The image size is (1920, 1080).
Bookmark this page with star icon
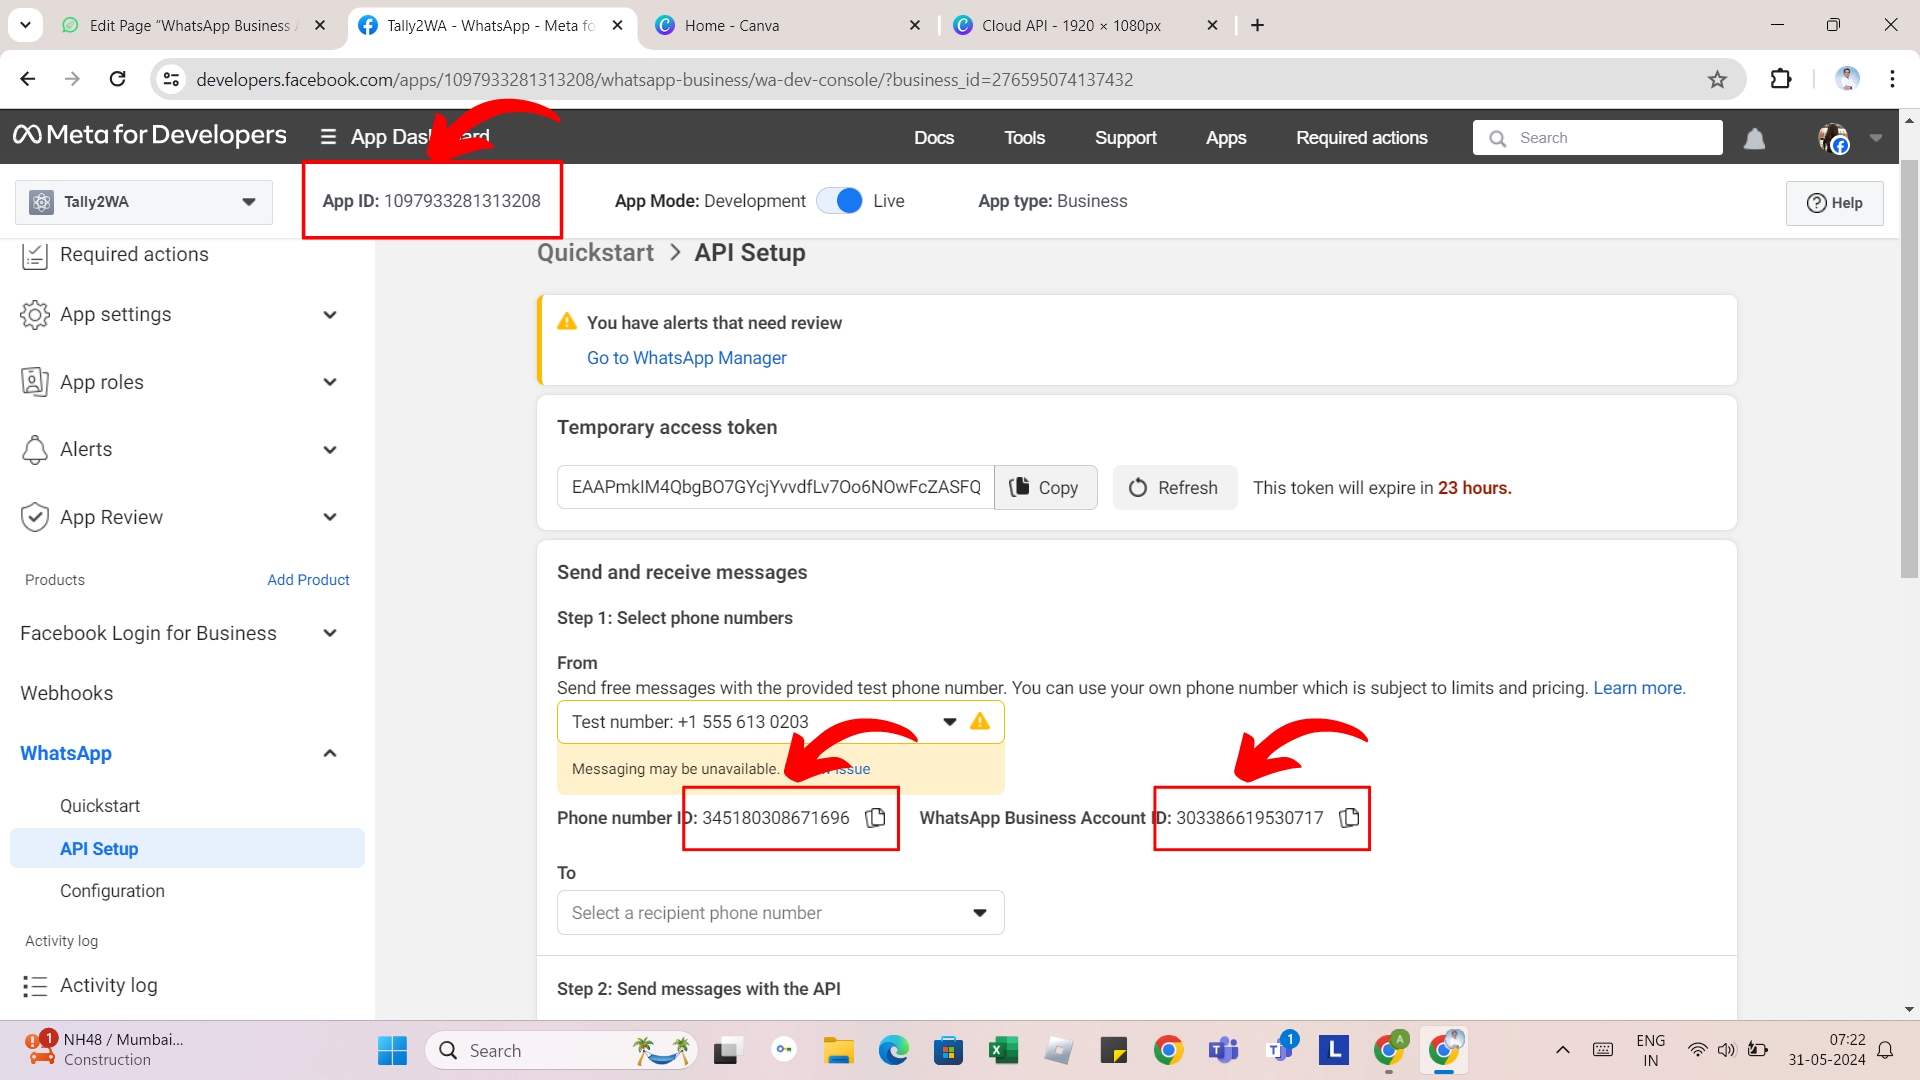click(x=1717, y=79)
